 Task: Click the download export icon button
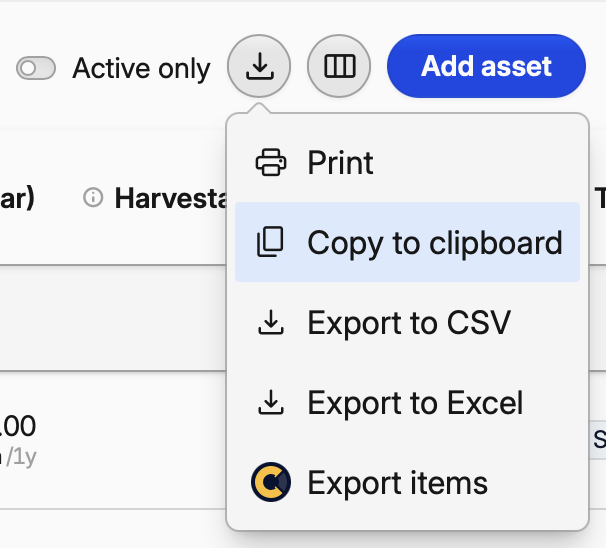(x=259, y=66)
